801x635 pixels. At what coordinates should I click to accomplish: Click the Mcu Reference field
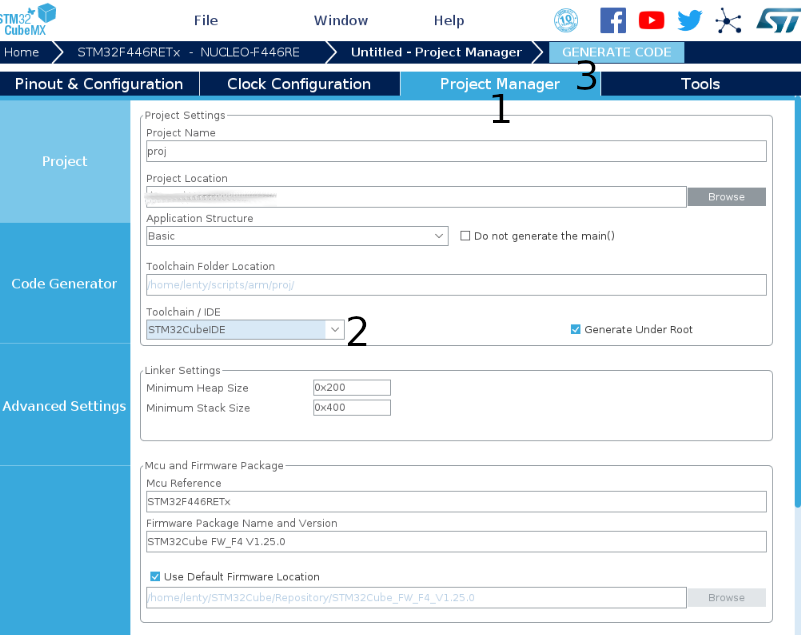tap(456, 502)
